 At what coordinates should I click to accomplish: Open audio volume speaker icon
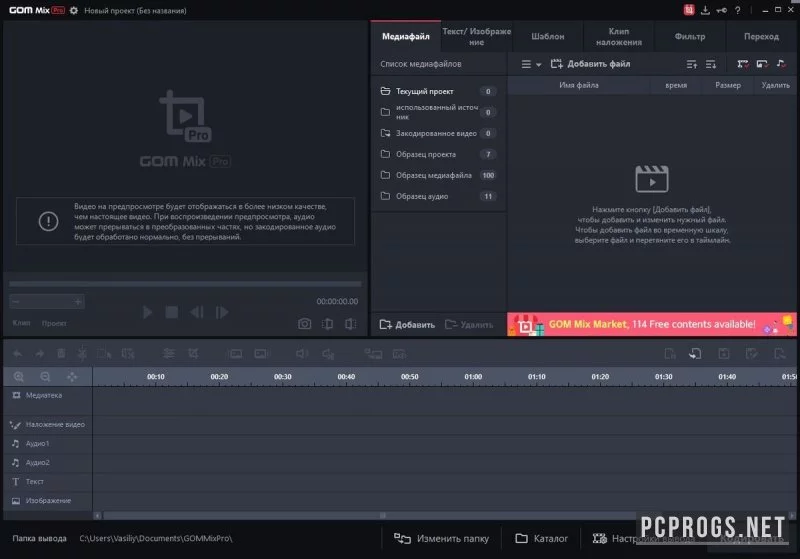[302, 353]
